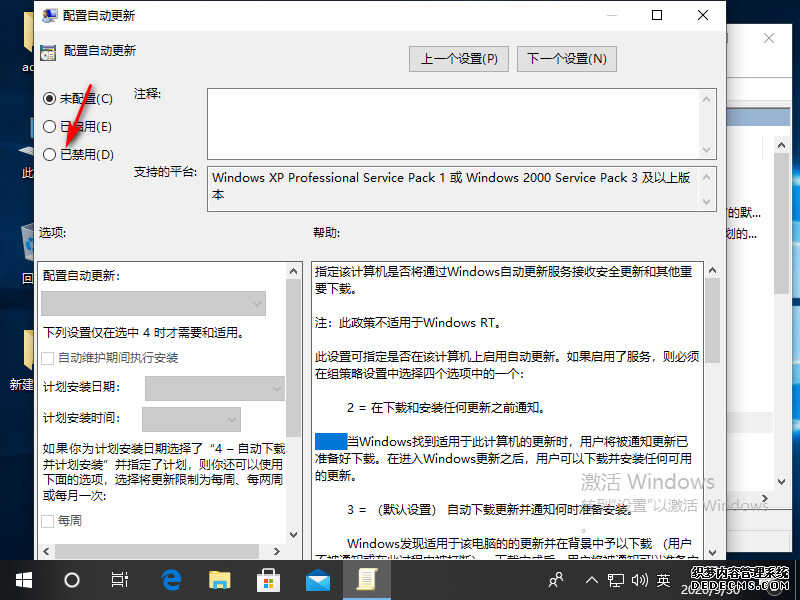Select the 已禁用(D) radio option
Image resolution: width=800 pixels, height=600 pixels.
(49, 154)
